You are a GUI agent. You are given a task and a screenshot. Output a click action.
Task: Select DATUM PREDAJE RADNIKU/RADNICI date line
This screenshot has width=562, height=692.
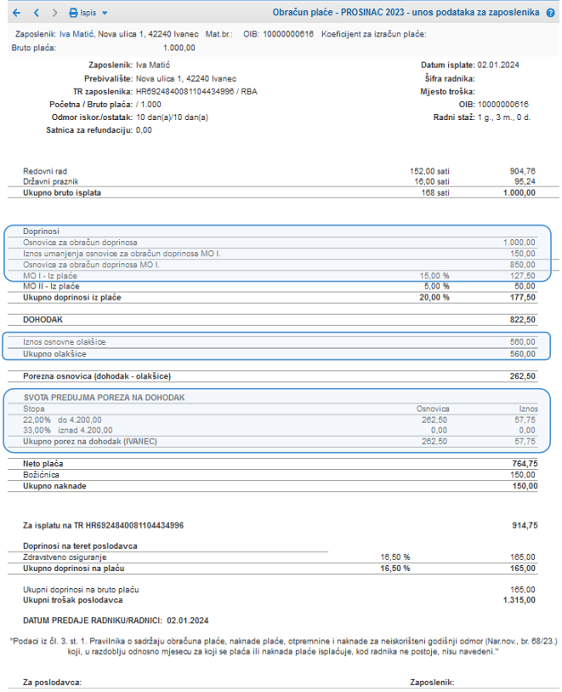pyautogui.click(x=116, y=621)
